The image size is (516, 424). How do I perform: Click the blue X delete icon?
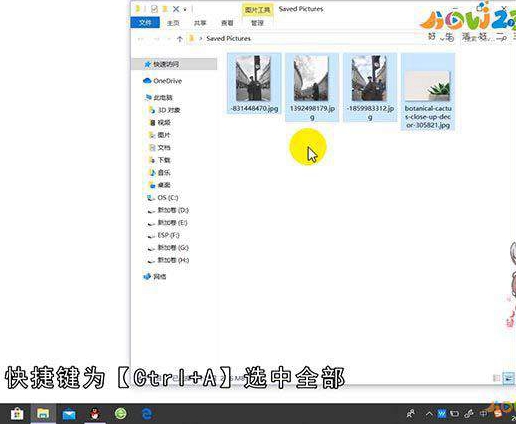[x=176, y=9]
